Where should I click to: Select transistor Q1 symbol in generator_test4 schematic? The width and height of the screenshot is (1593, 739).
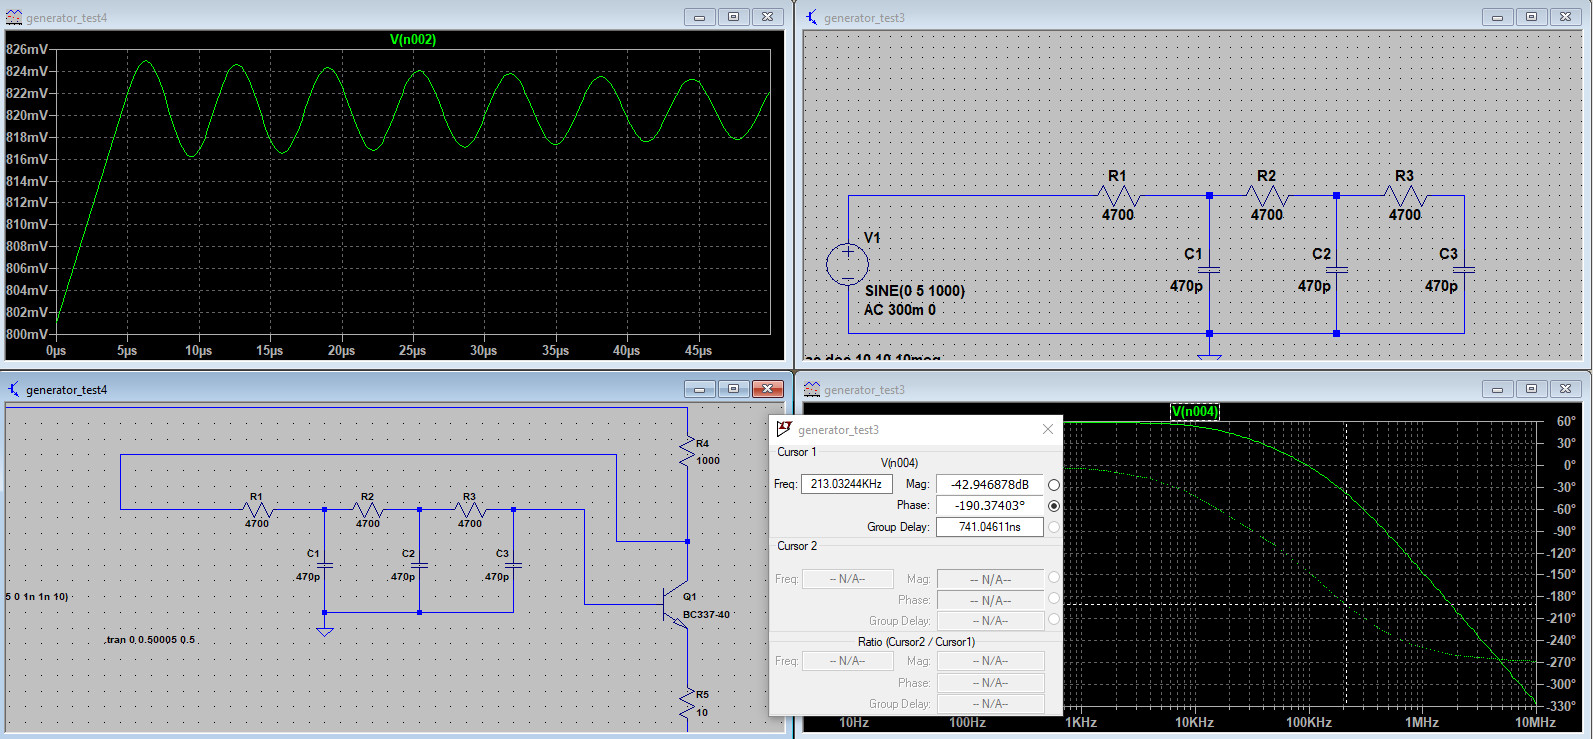click(675, 603)
